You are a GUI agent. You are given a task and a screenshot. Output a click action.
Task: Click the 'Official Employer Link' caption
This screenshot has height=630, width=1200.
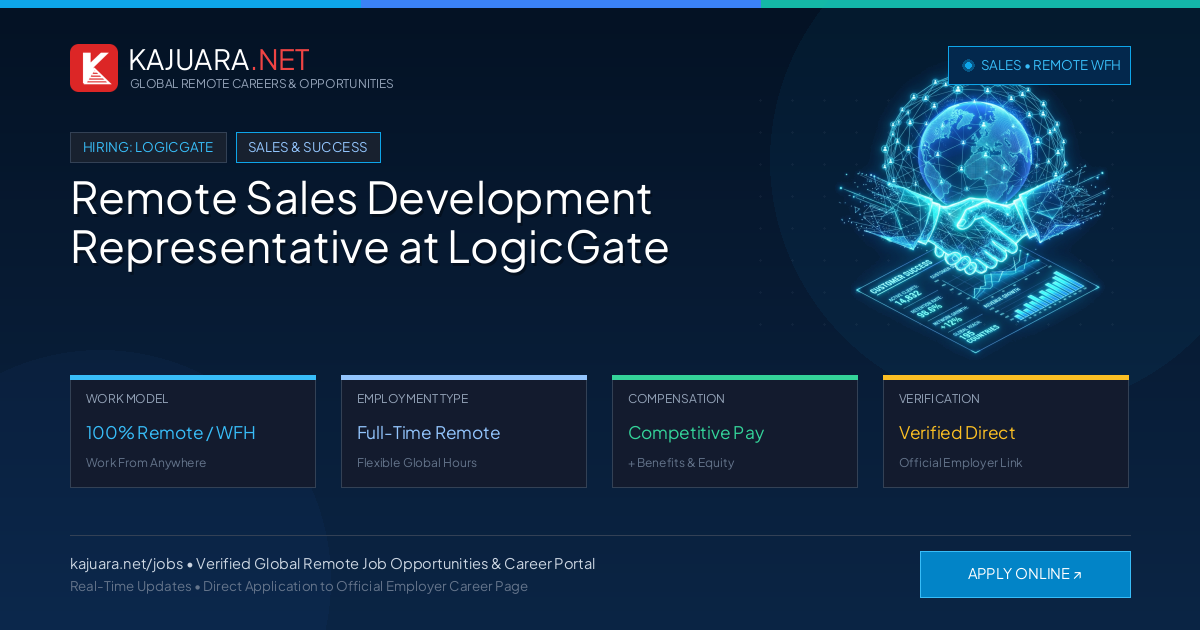pyautogui.click(x=960, y=463)
